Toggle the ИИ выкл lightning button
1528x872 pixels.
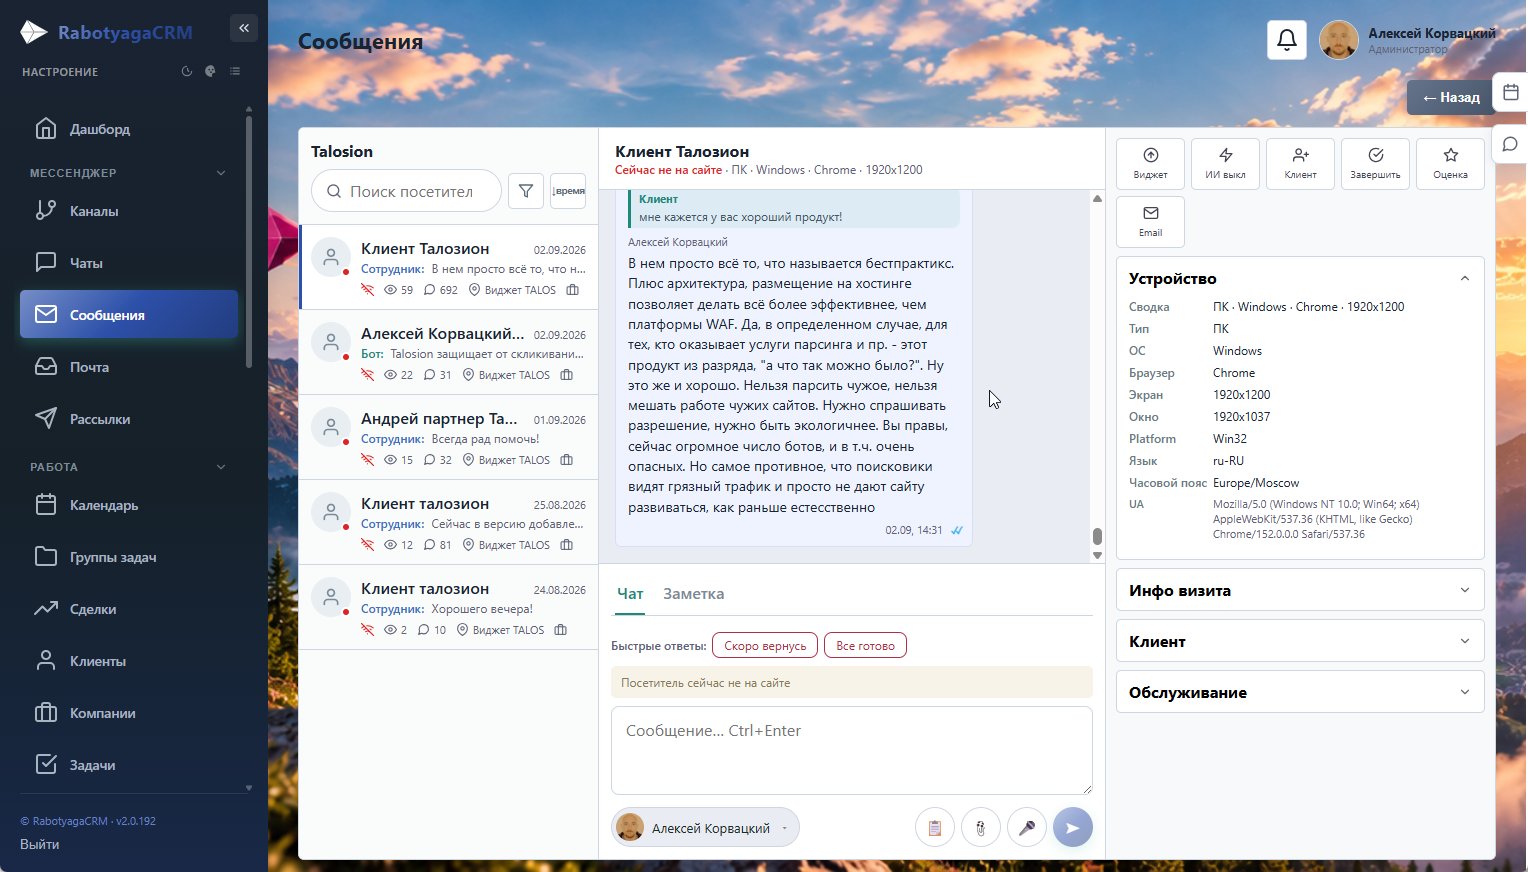[x=1226, y=163]
